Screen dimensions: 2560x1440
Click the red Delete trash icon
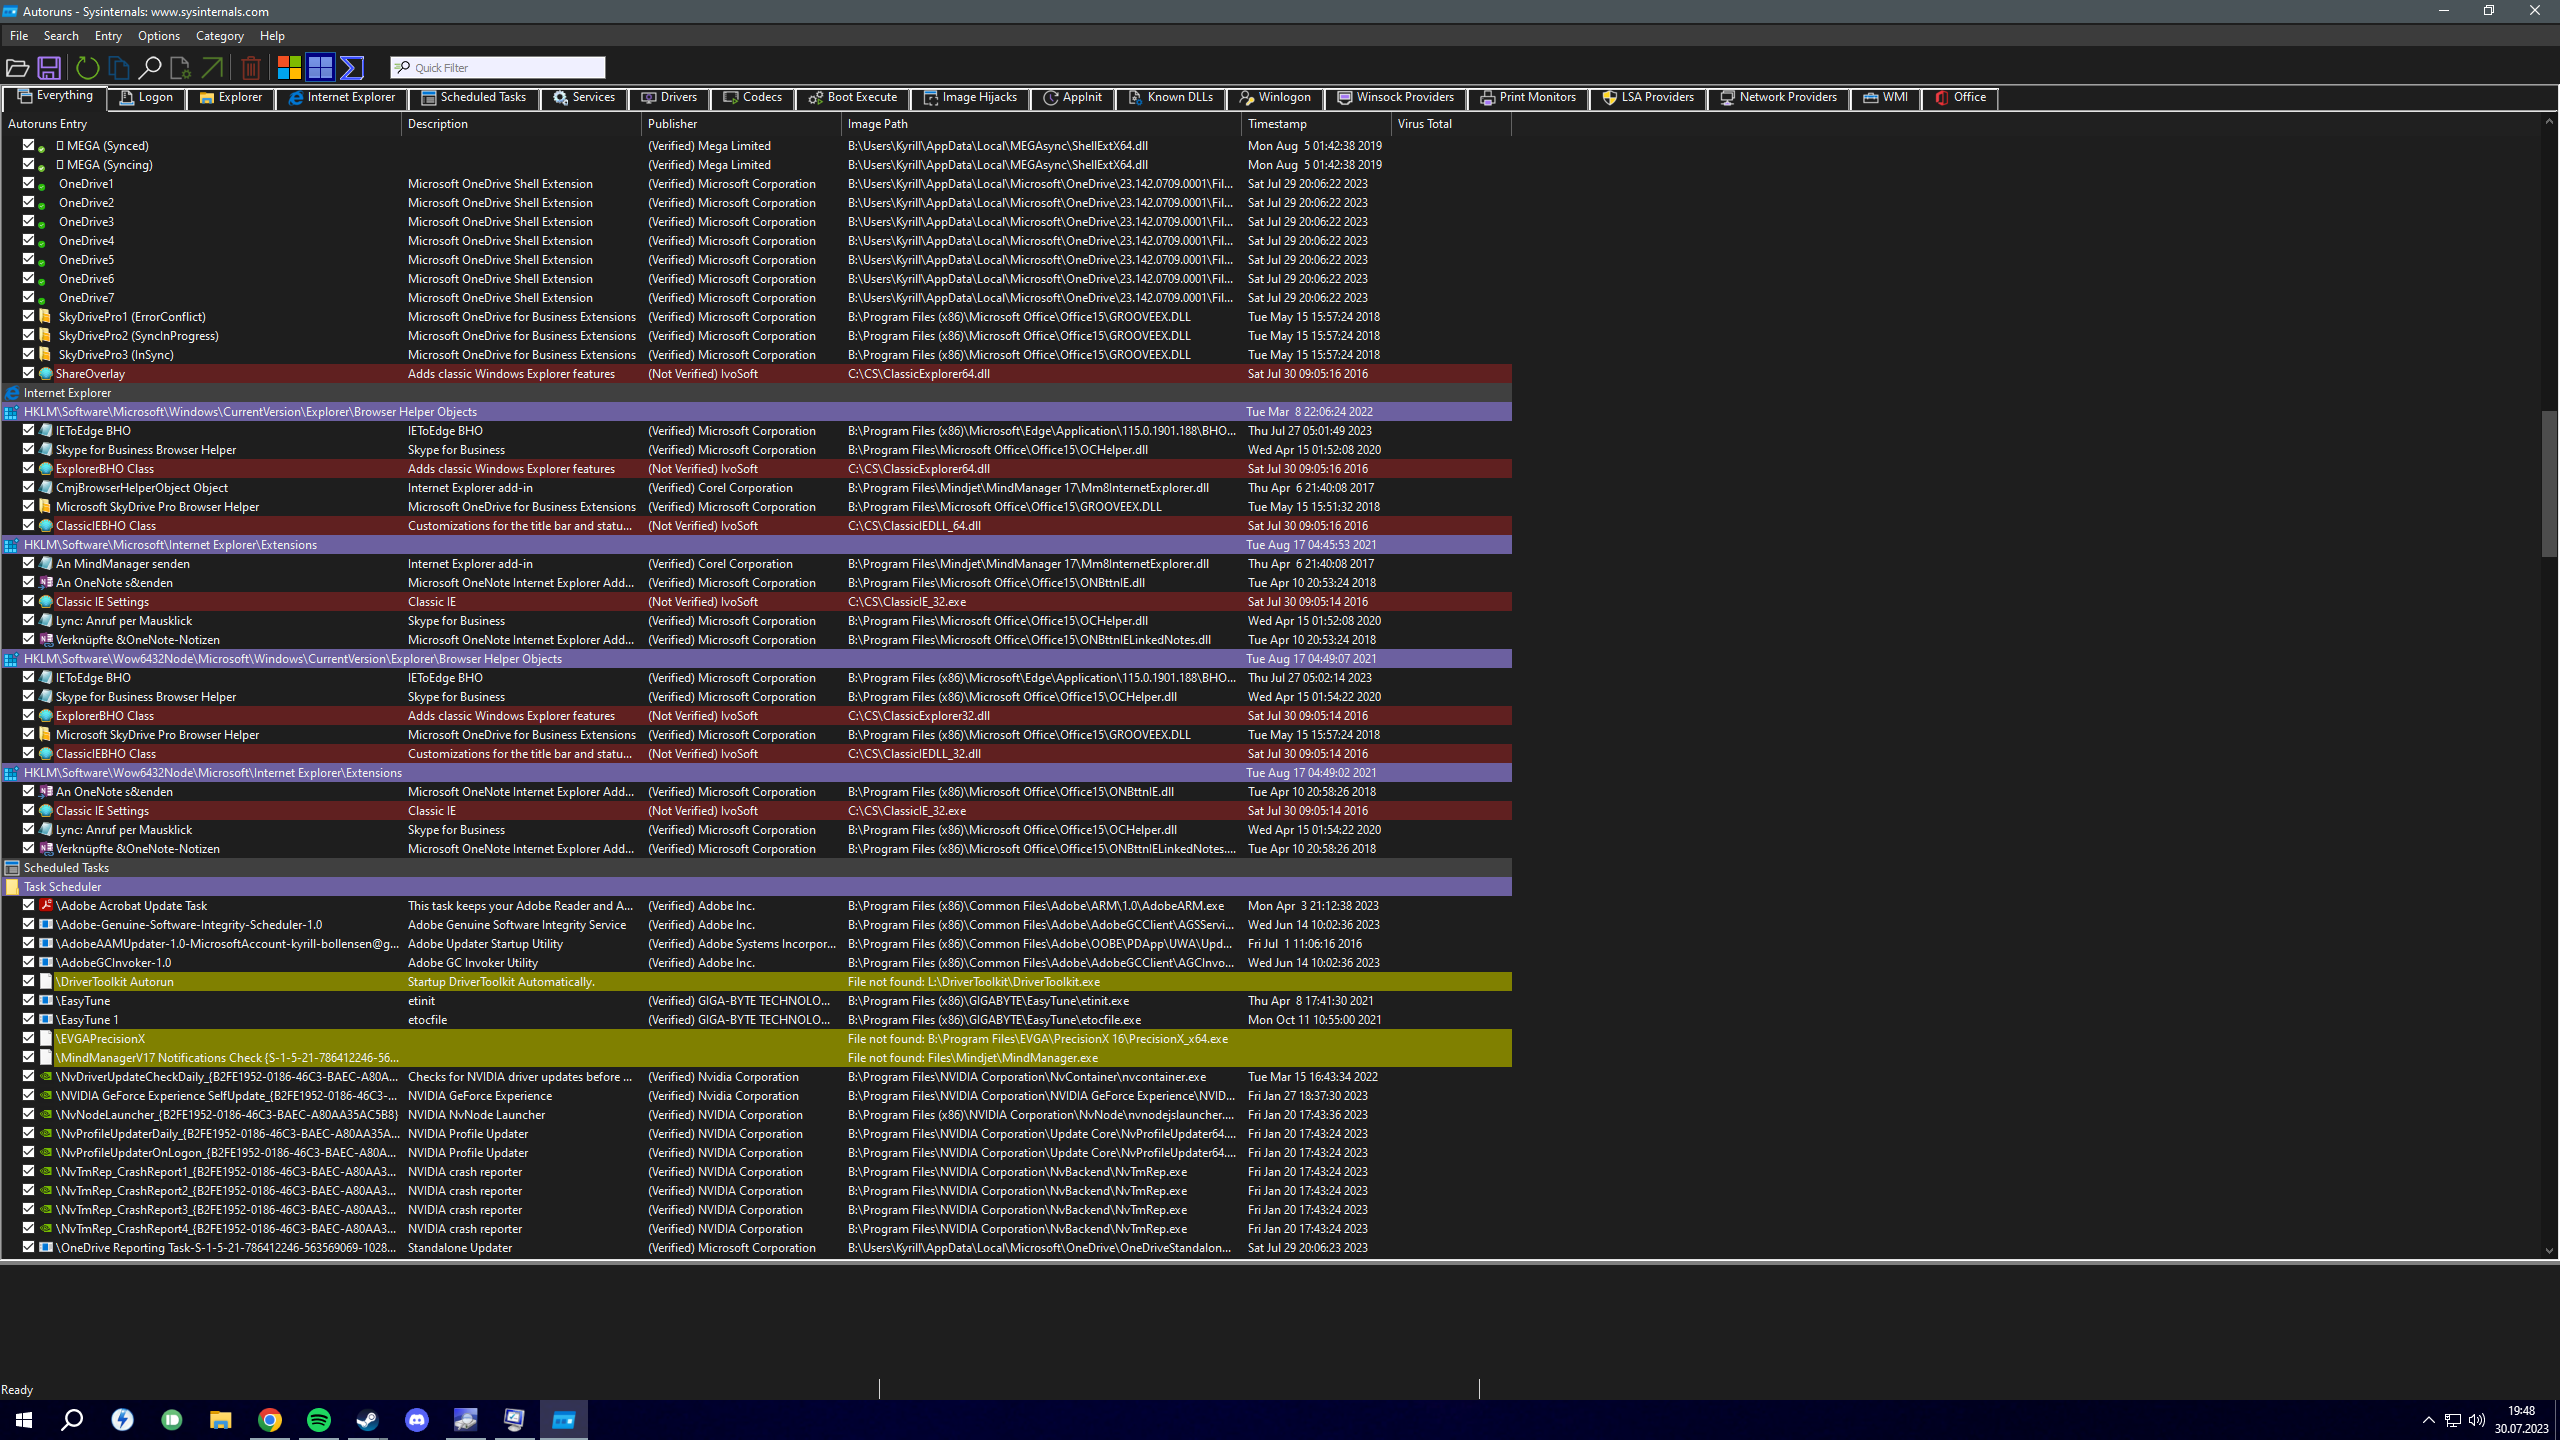coord(251,68)
